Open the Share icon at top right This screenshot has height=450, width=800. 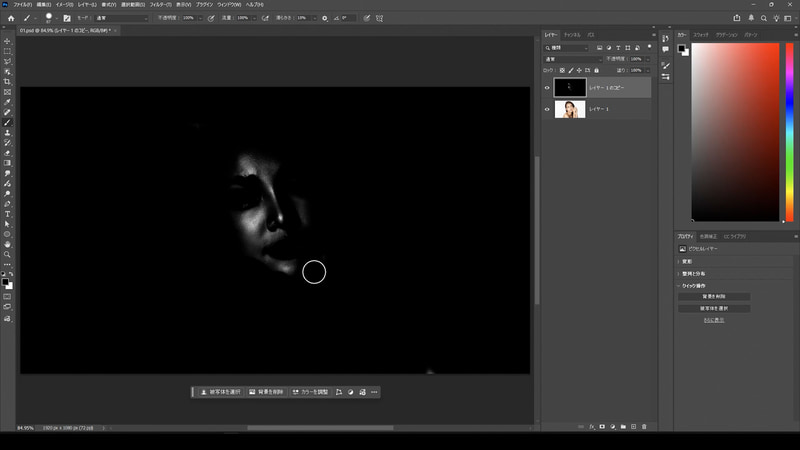click(737, 18)
